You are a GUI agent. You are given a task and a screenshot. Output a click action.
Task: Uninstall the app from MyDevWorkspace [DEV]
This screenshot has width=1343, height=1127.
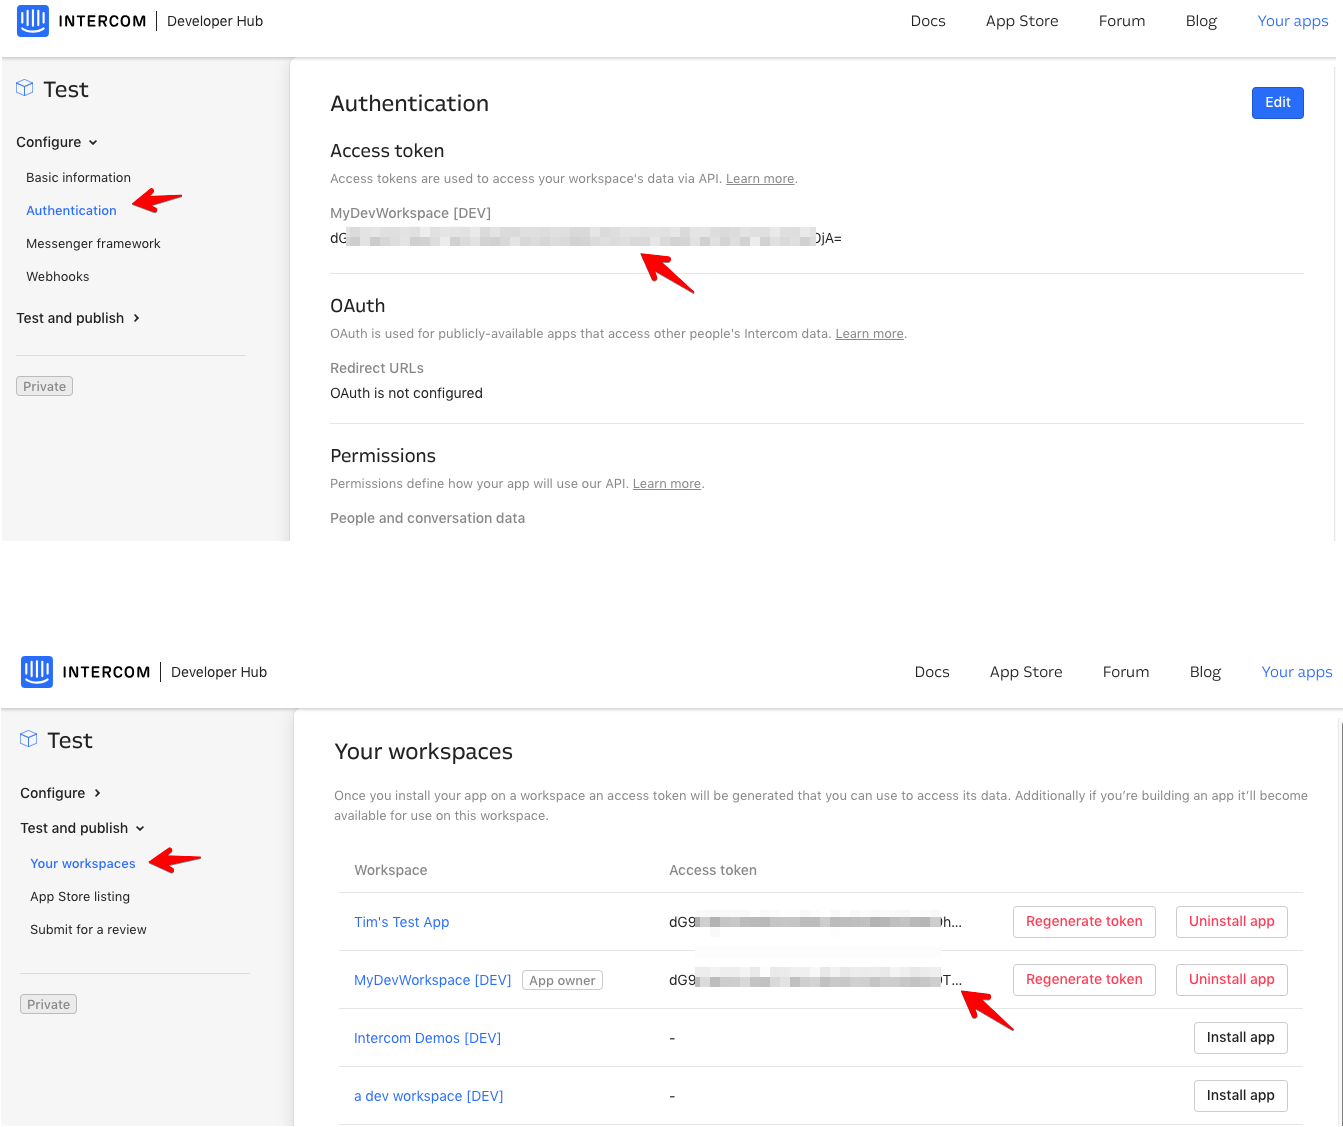[1231, 979]
